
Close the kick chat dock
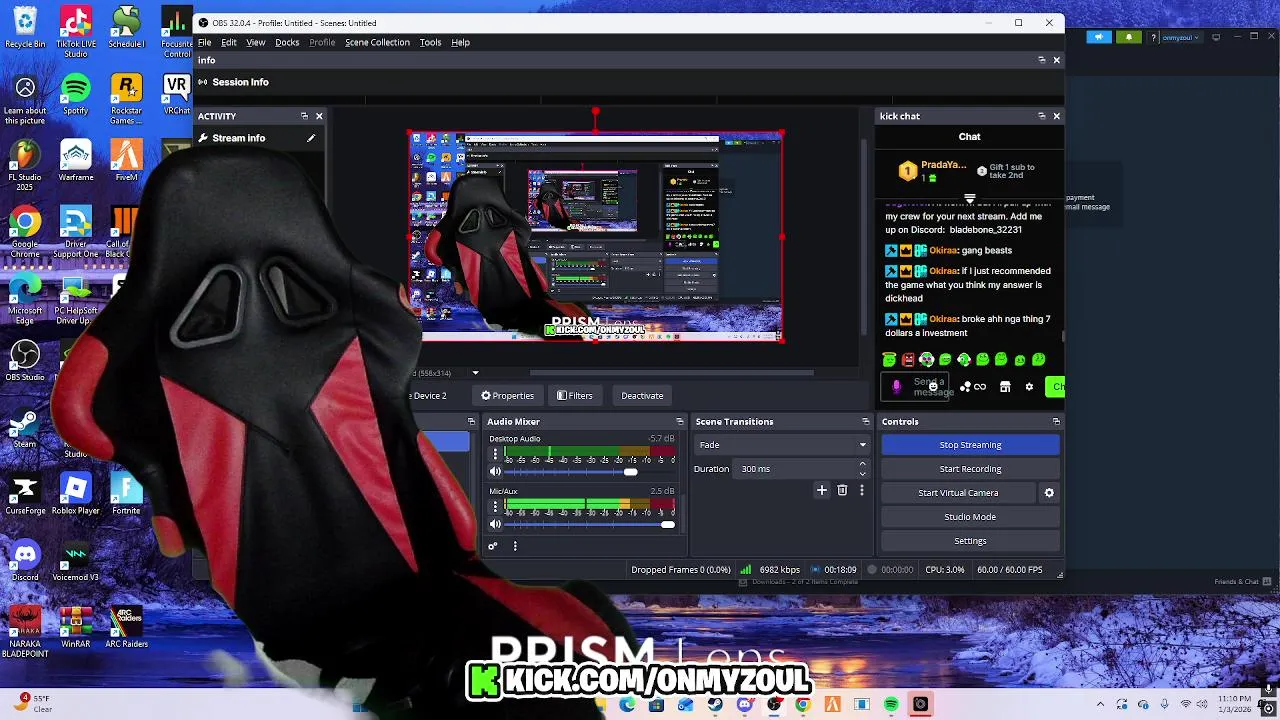pyautogui.click(x=1056, y=116)
